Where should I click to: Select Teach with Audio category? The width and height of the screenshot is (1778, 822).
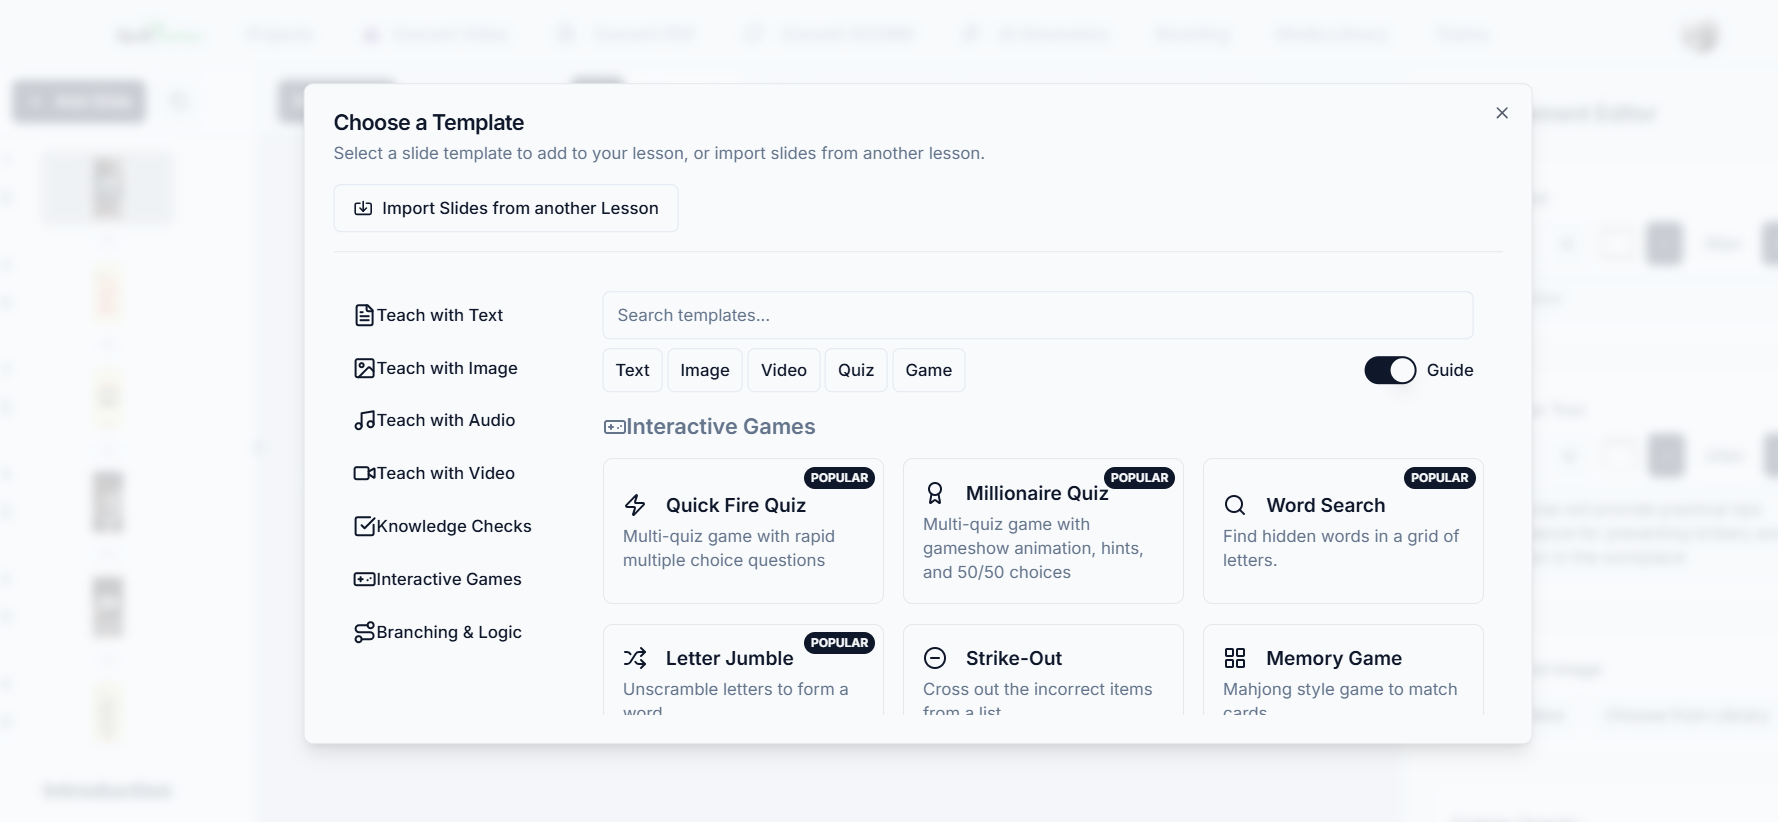point(434,420)
